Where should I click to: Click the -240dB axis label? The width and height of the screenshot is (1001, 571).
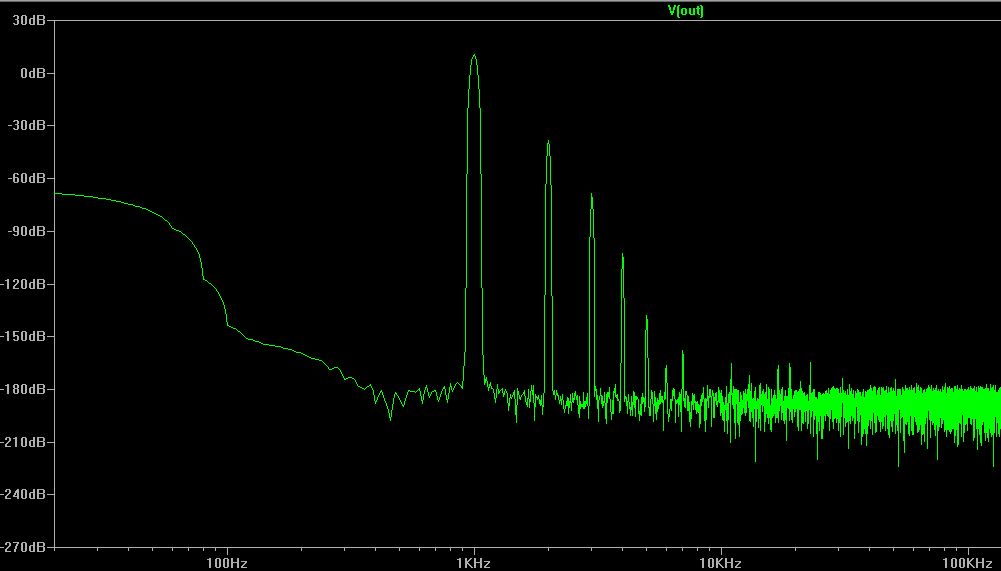click(x=24, y=494)
